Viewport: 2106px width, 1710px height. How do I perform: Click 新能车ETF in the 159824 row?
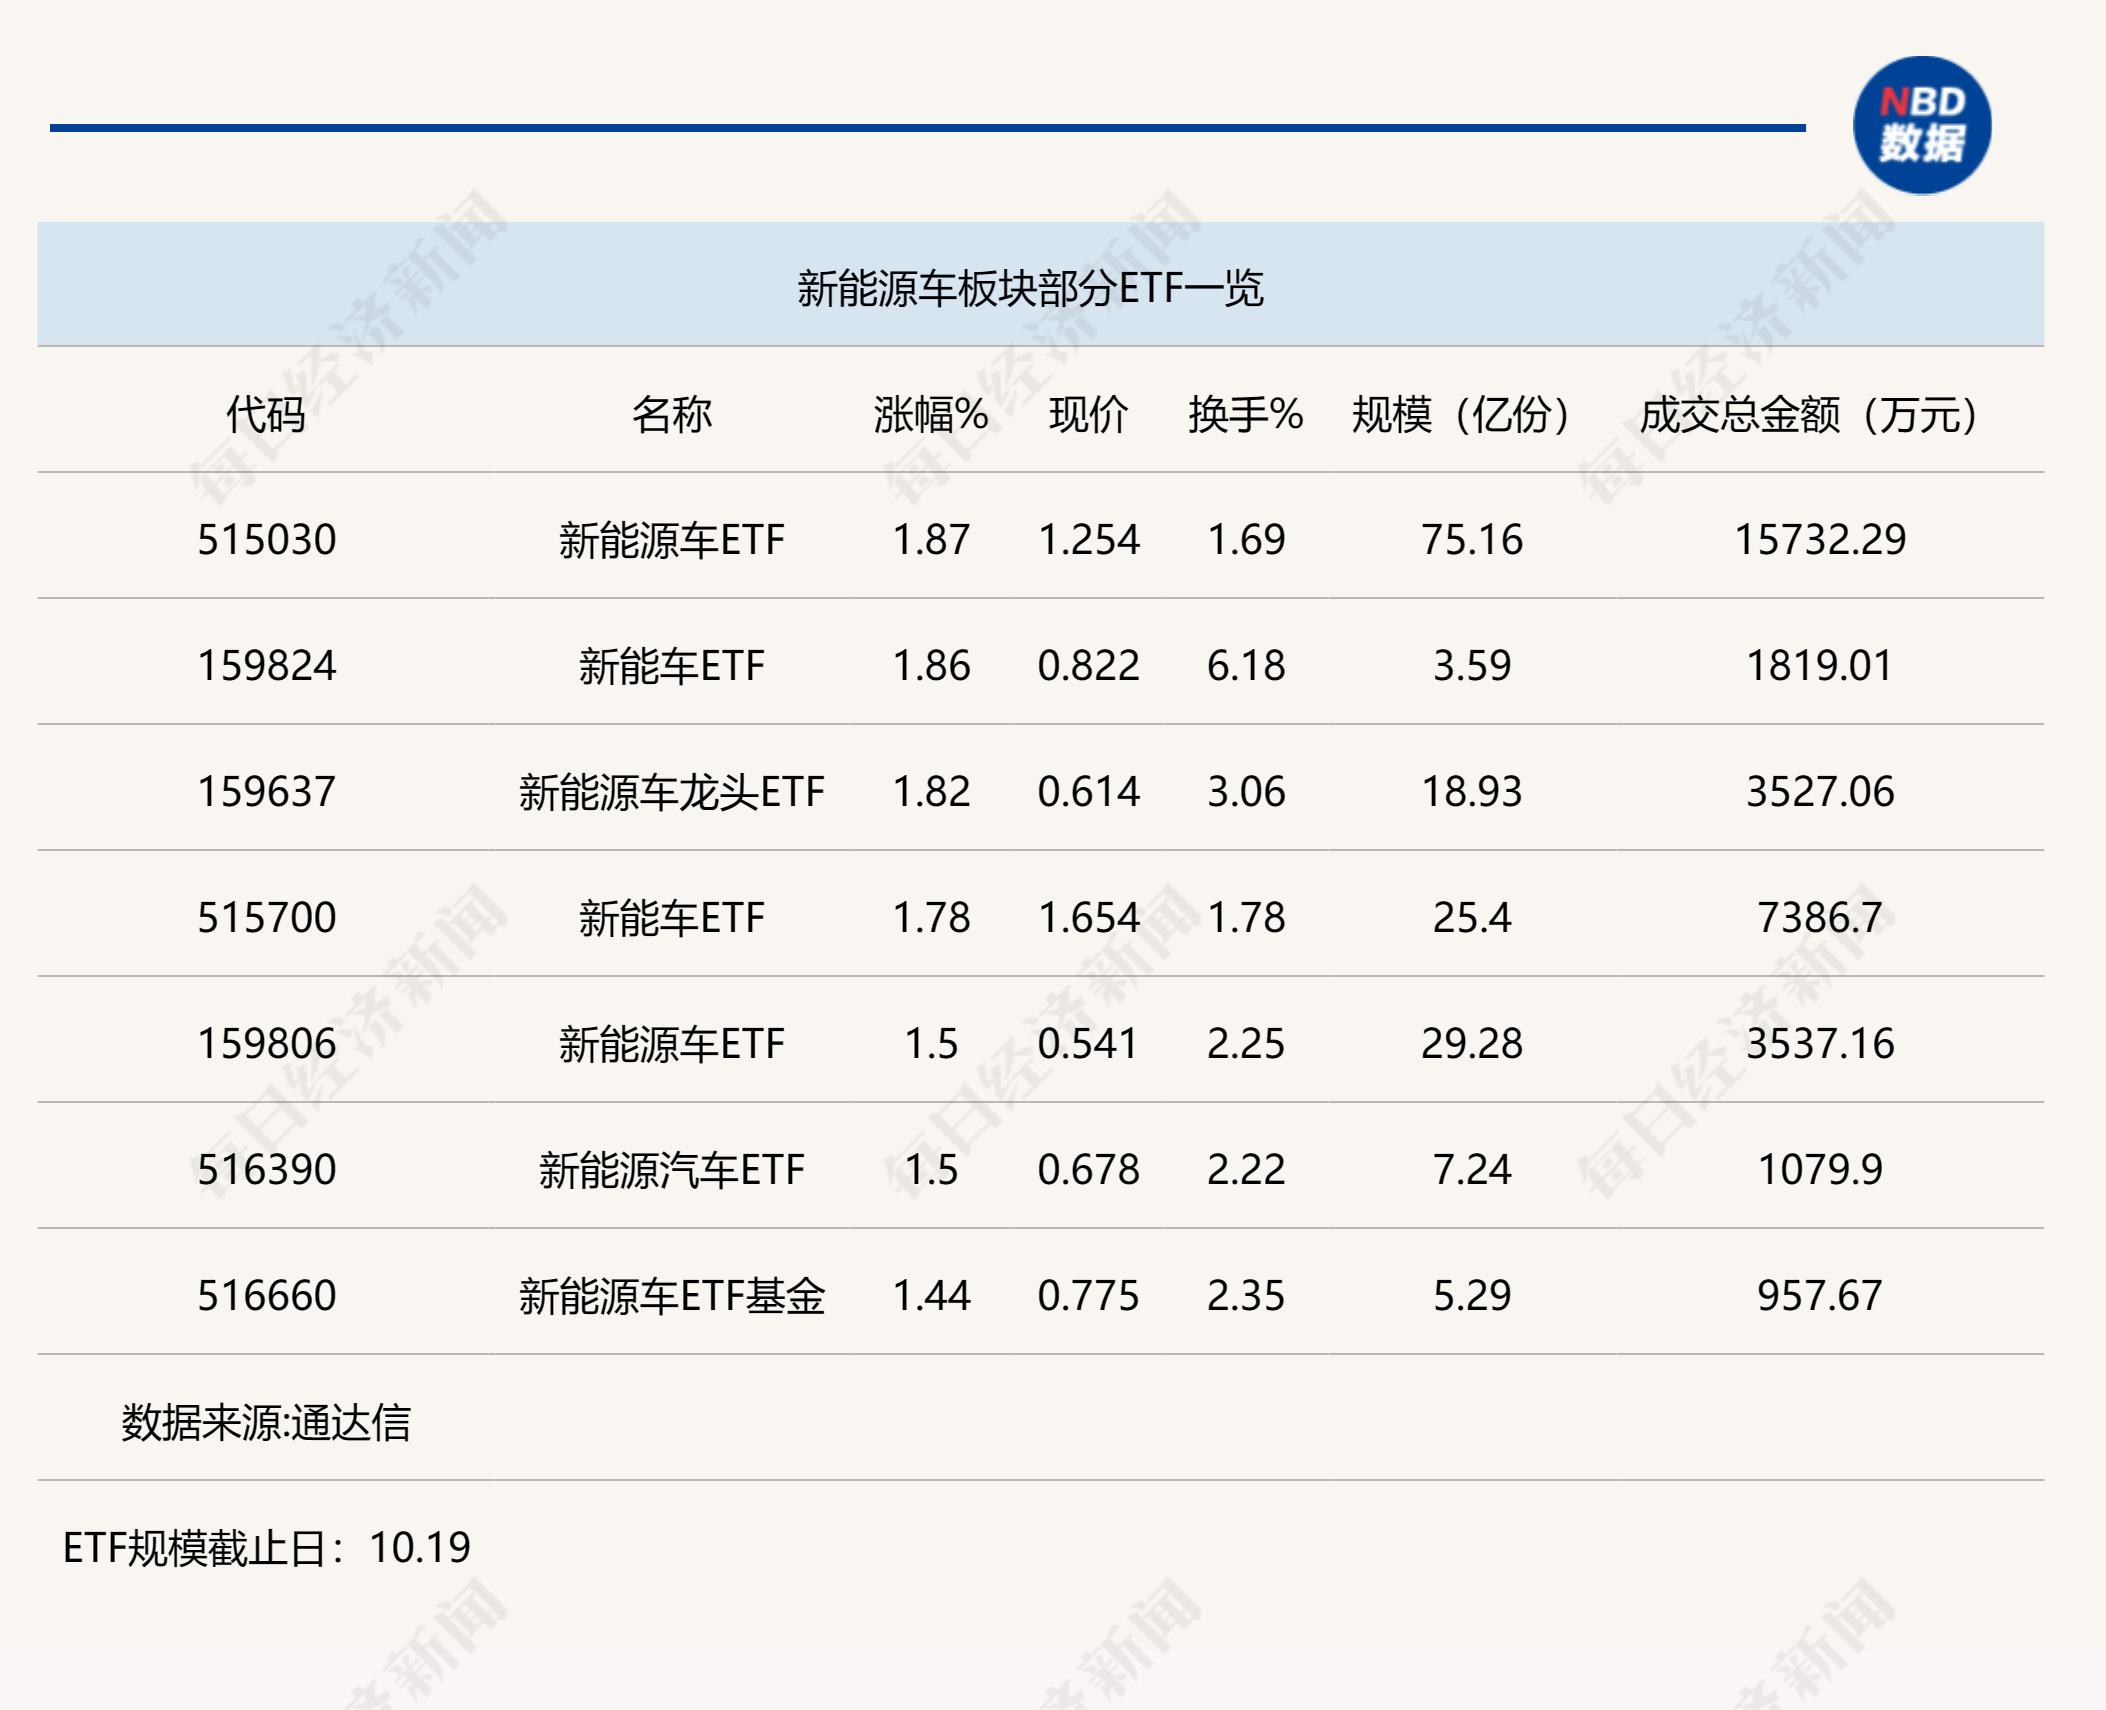(672, 666)
